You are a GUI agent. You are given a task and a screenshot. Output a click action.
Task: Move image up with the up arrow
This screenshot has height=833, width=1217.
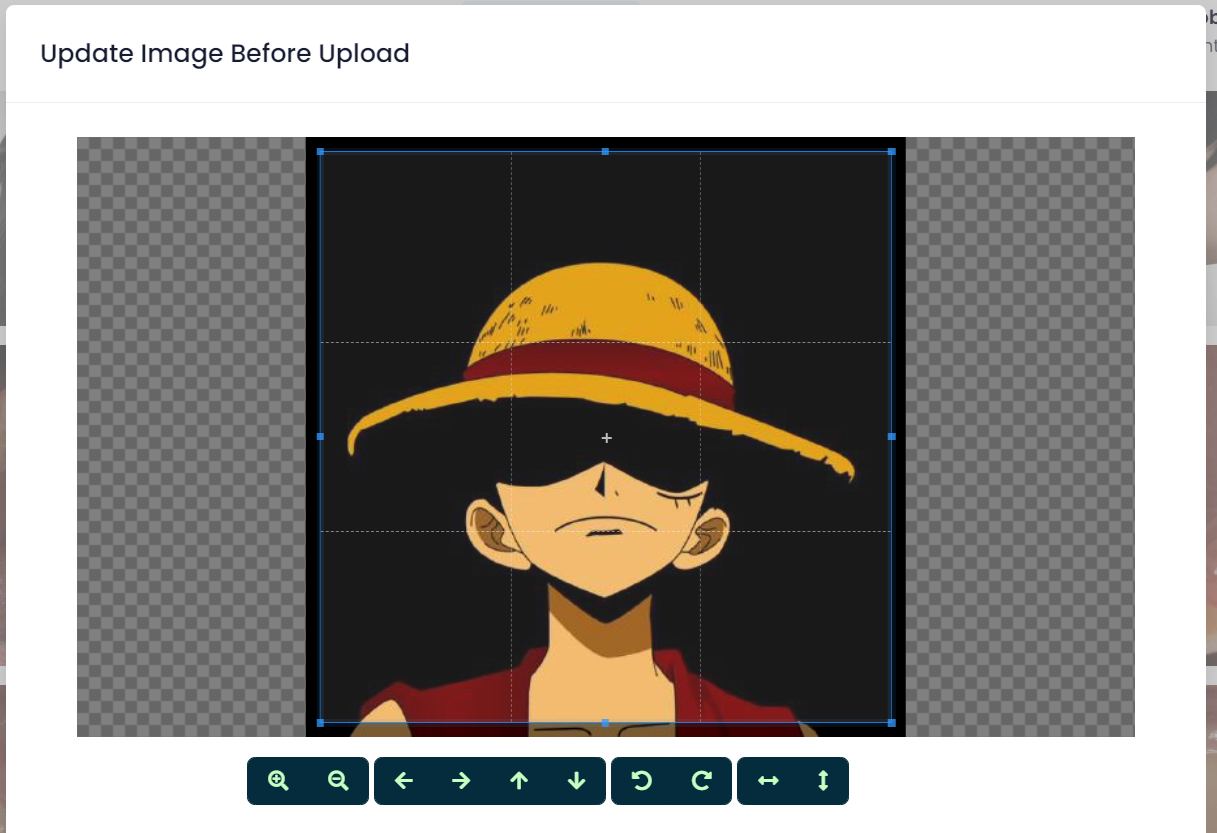[519, 781]
